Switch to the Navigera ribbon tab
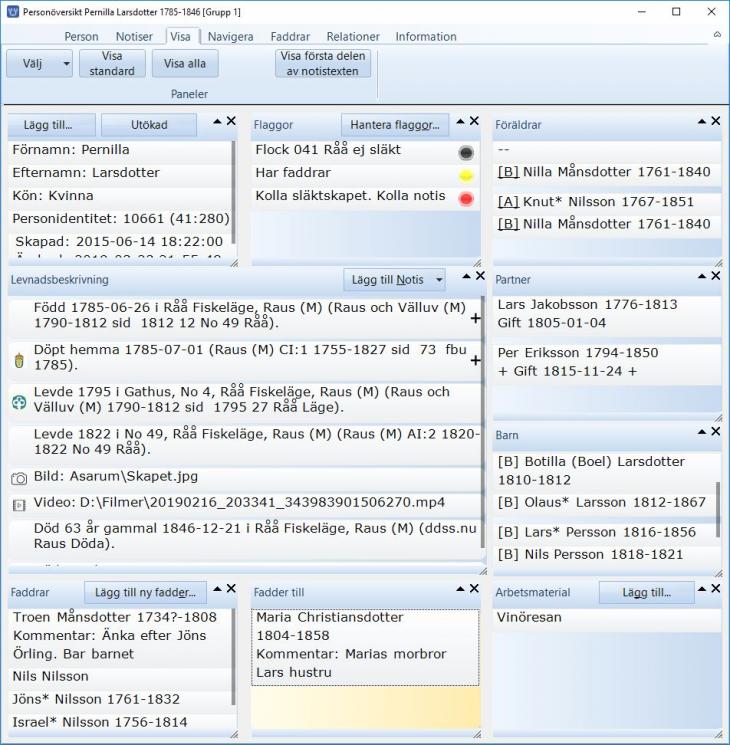The image size is (730, 745). click(x=231, y=37)
